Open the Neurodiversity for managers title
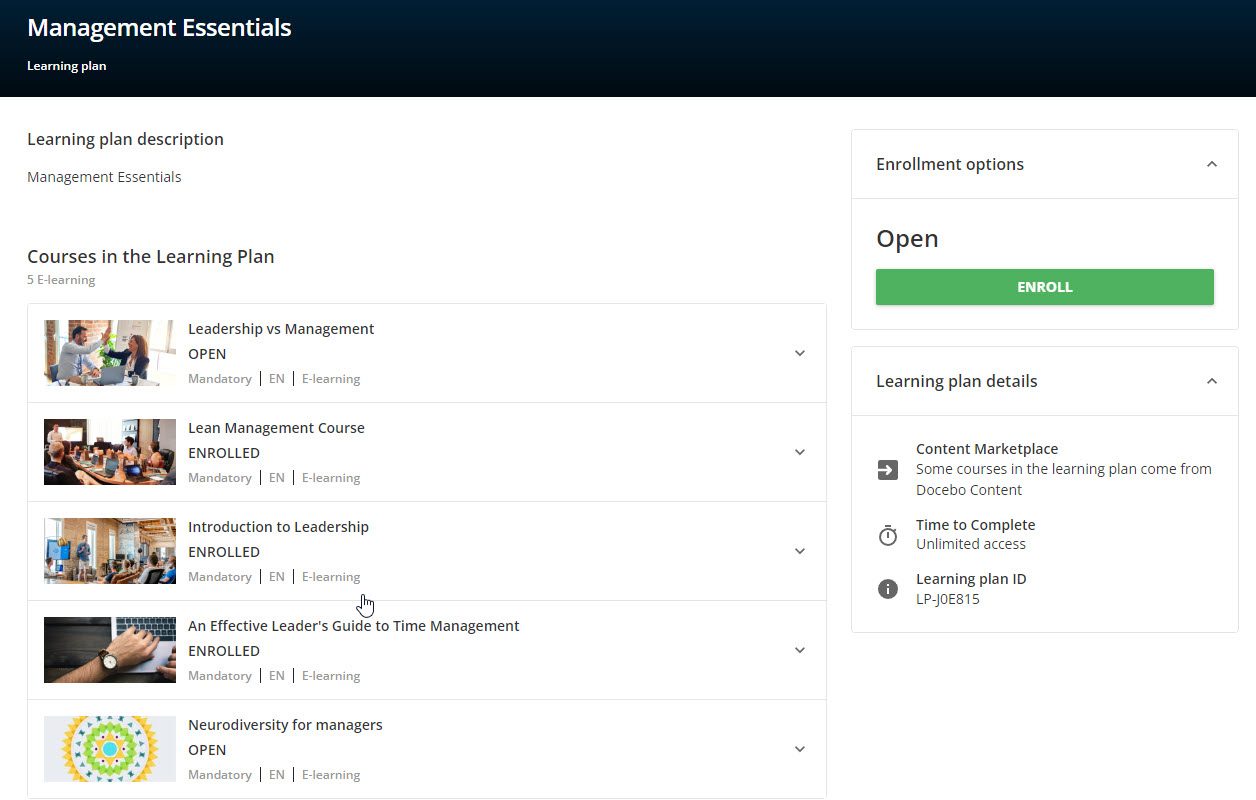Screen dimensions: 1256x800 pos(285,725)
